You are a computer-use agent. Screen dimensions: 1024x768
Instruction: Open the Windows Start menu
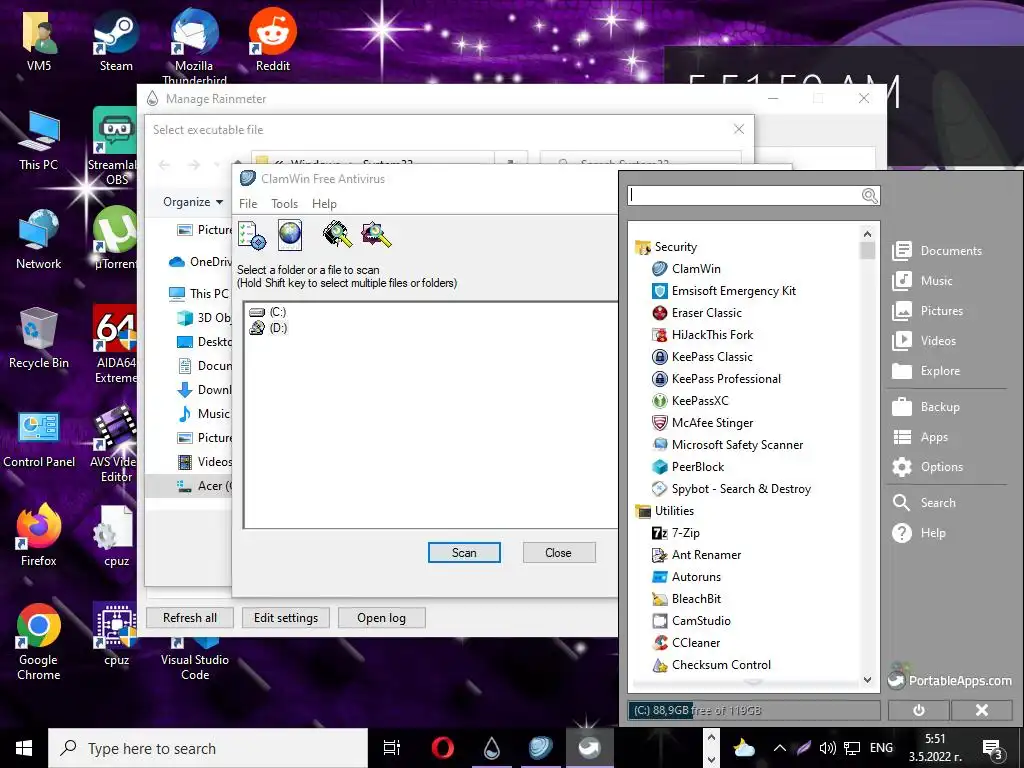[x=24, y=748]
